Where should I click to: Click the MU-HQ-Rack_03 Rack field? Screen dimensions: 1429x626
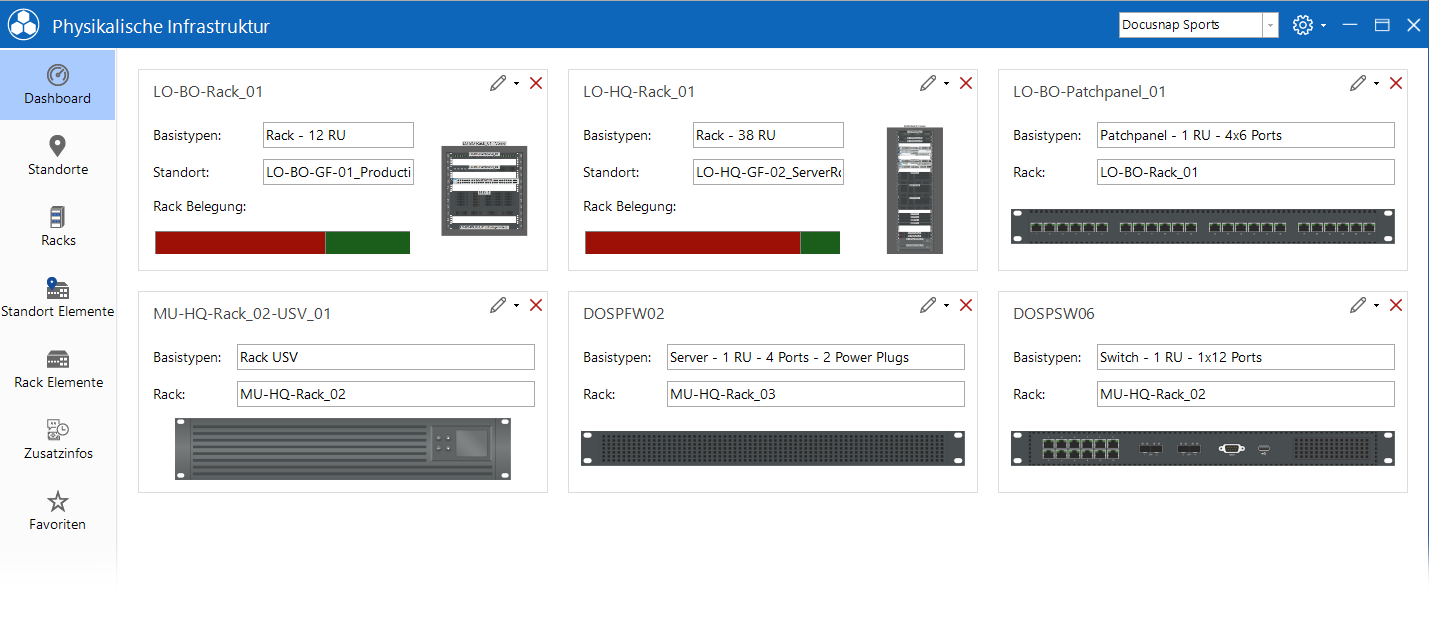pyautogui.click(x=816, y=394)
